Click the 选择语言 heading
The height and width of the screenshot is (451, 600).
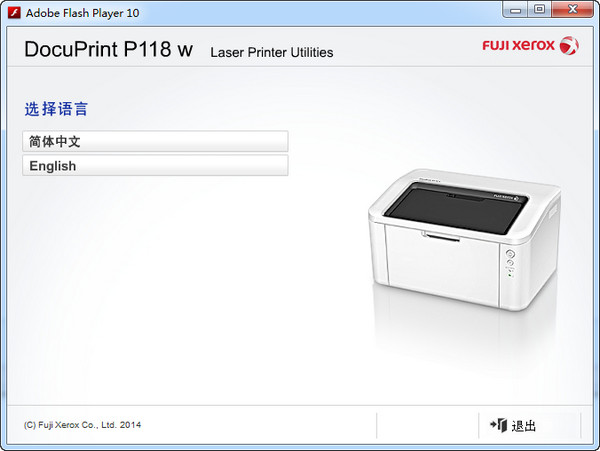pos(56,109)
